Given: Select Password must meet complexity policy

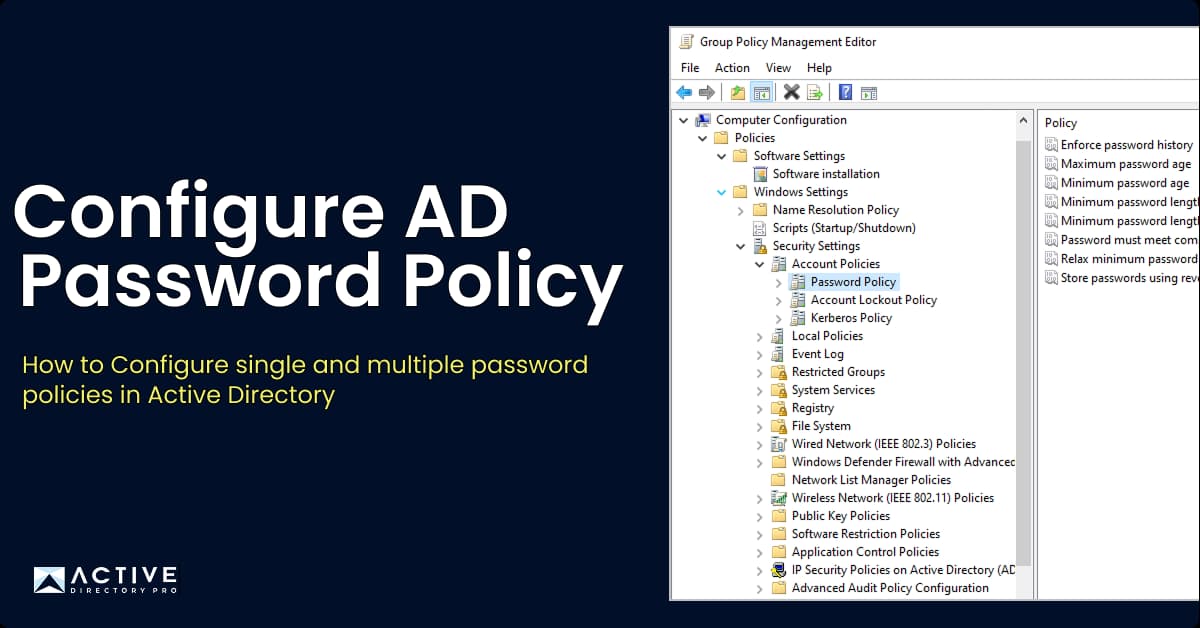Looking at the screenshot, I should (x=1129, y=240).
